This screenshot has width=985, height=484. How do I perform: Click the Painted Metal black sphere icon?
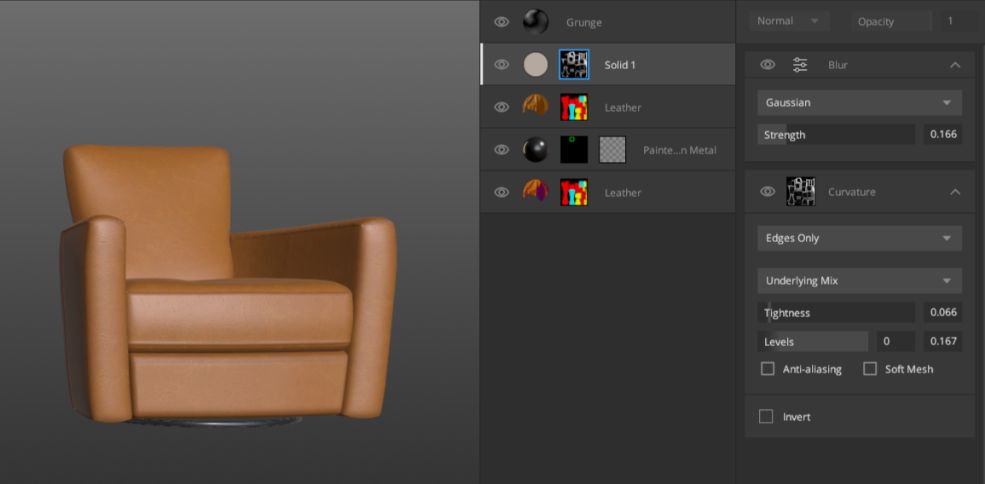tap(535, 150)
